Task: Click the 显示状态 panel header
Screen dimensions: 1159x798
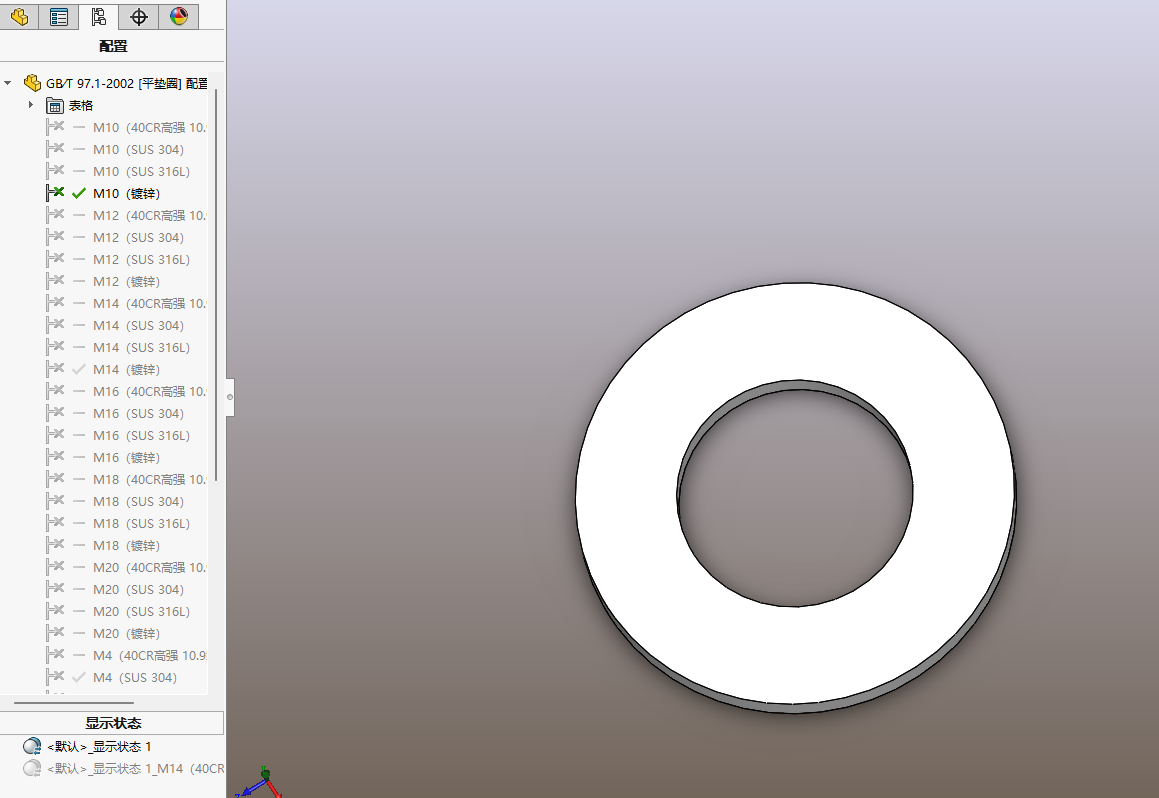Action: [x=112, y=723]
